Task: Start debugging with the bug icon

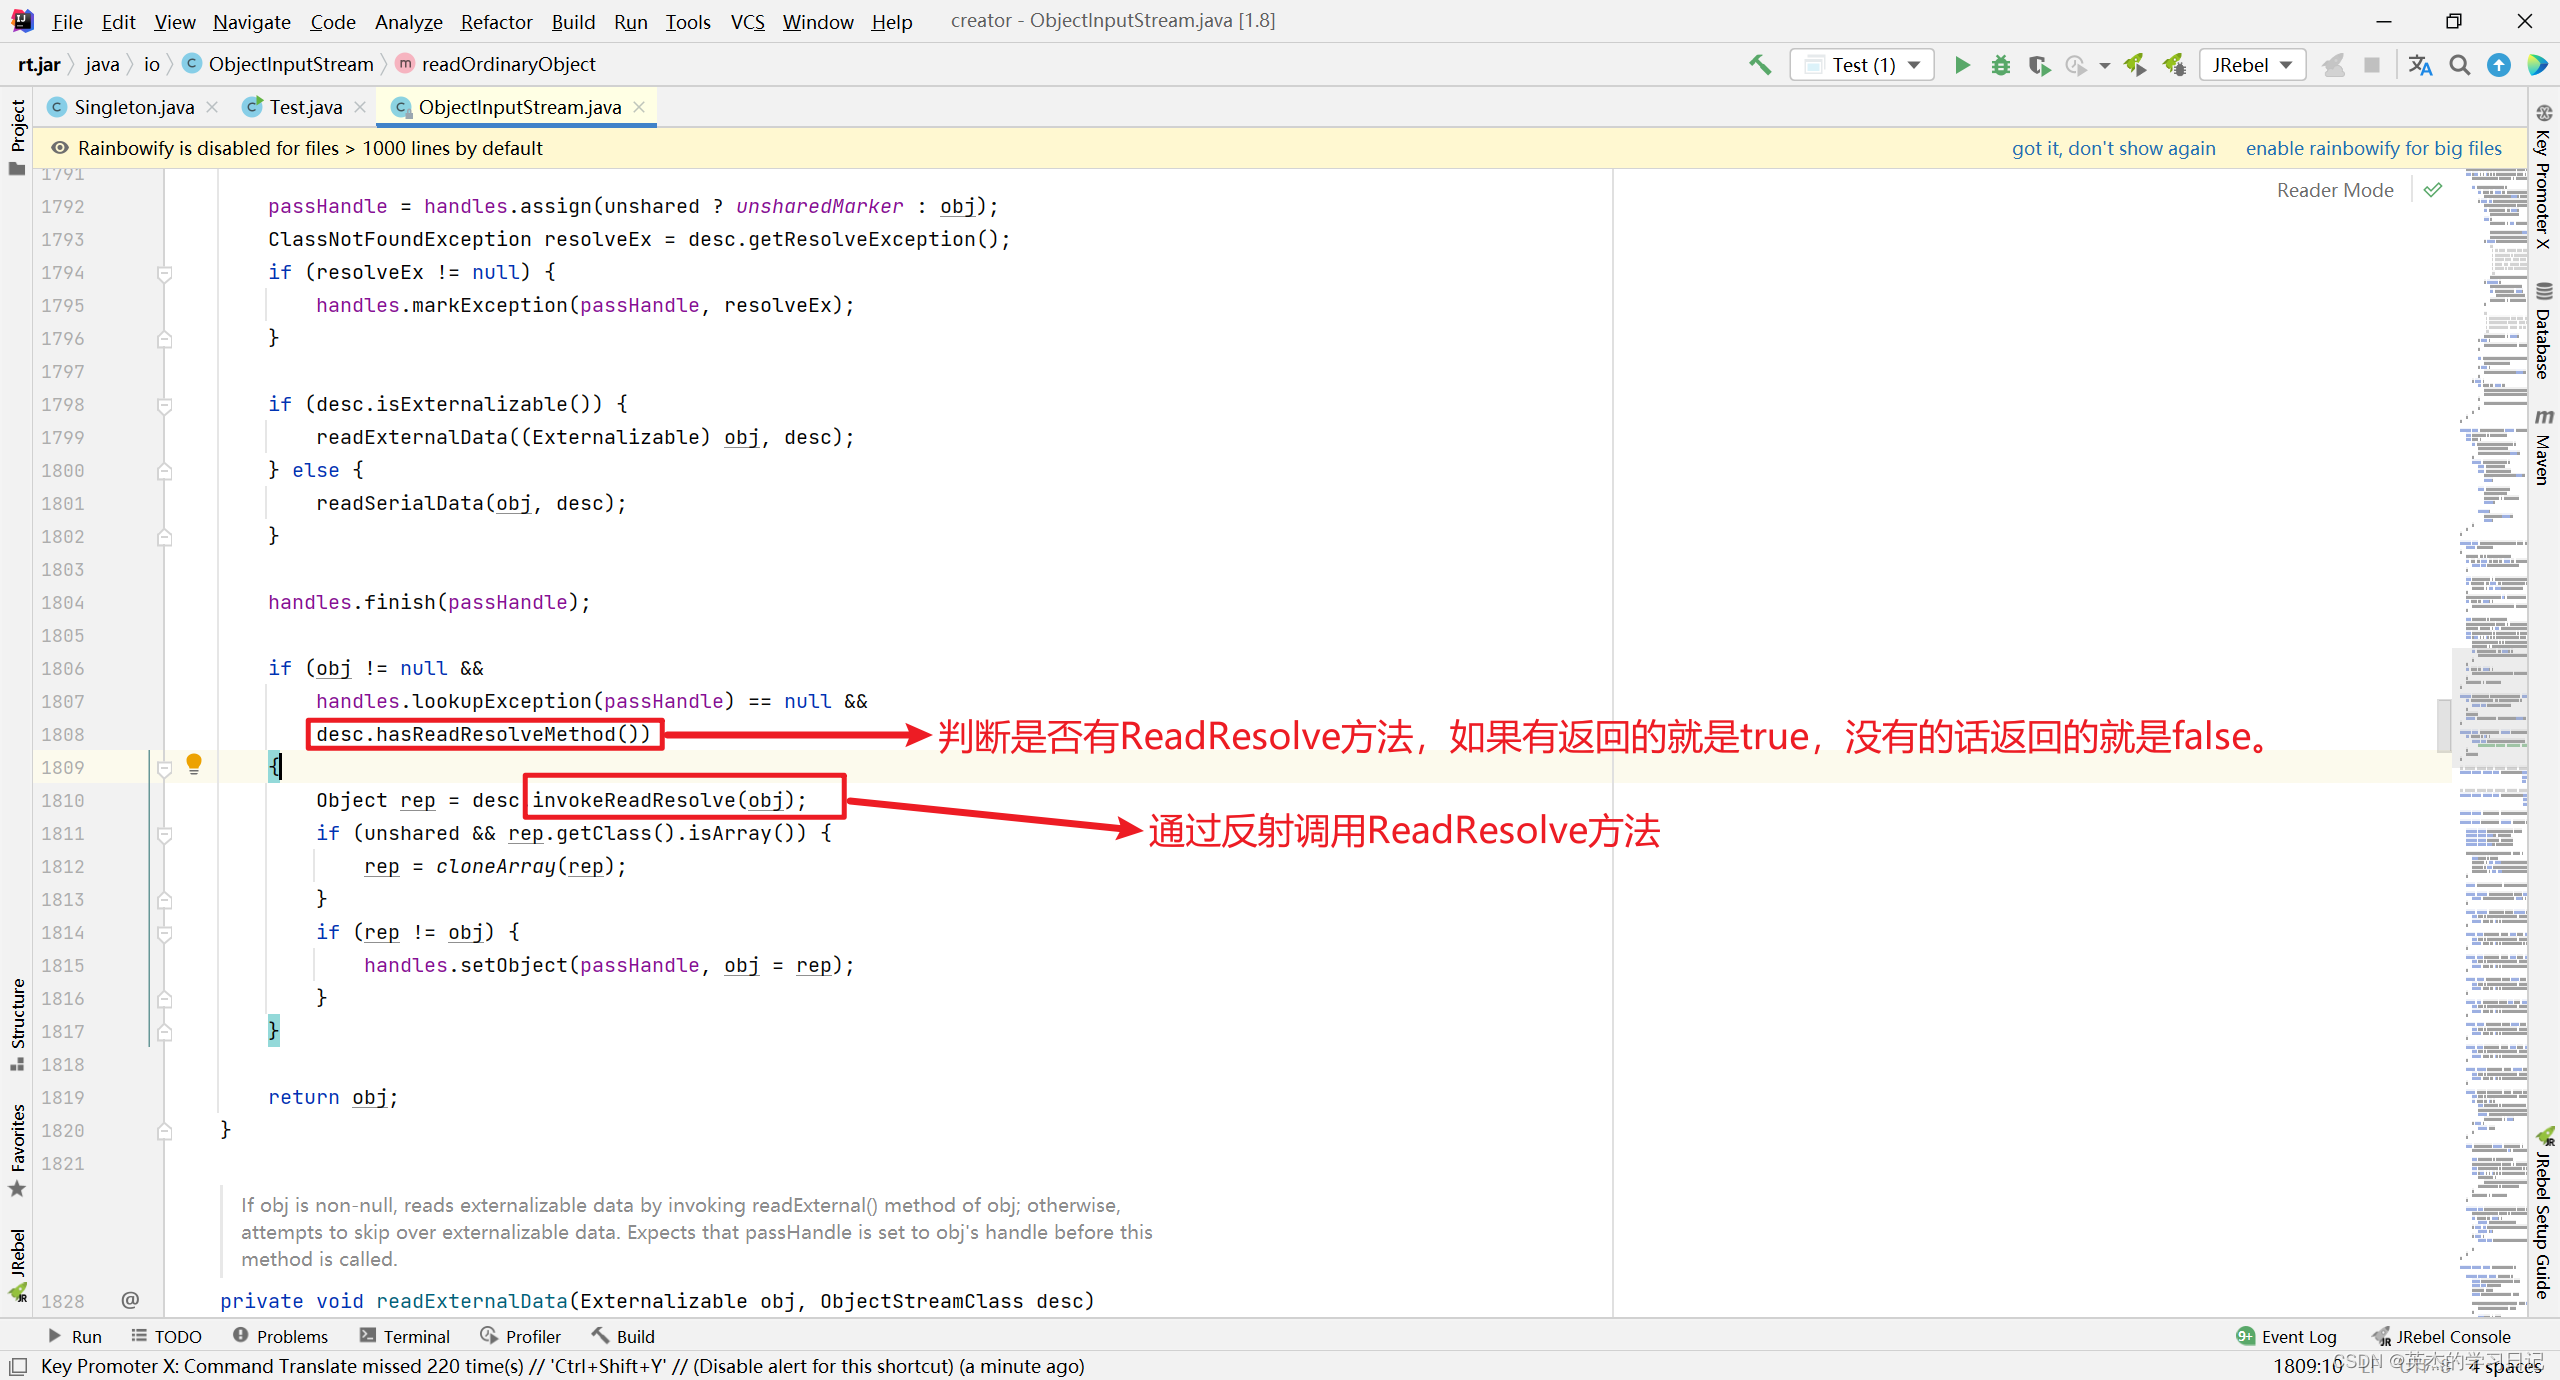Action: 2000,65
